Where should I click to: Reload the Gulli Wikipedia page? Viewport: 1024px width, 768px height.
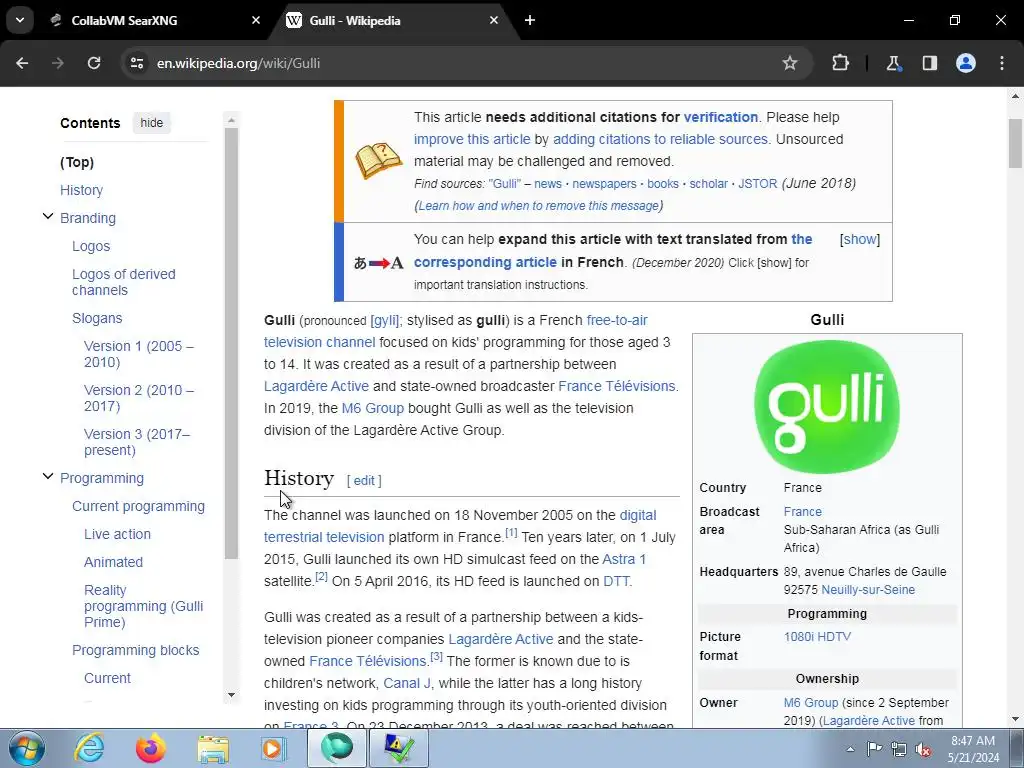pos(94,63)
